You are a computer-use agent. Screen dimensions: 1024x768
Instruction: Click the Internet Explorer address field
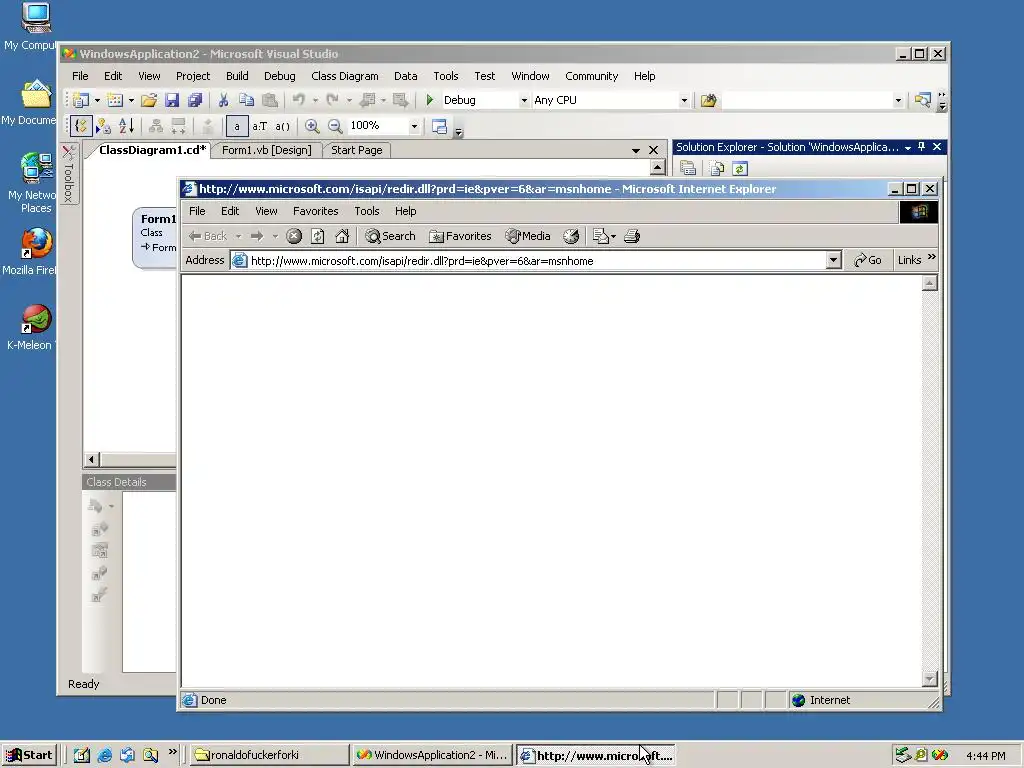[536, 261]
